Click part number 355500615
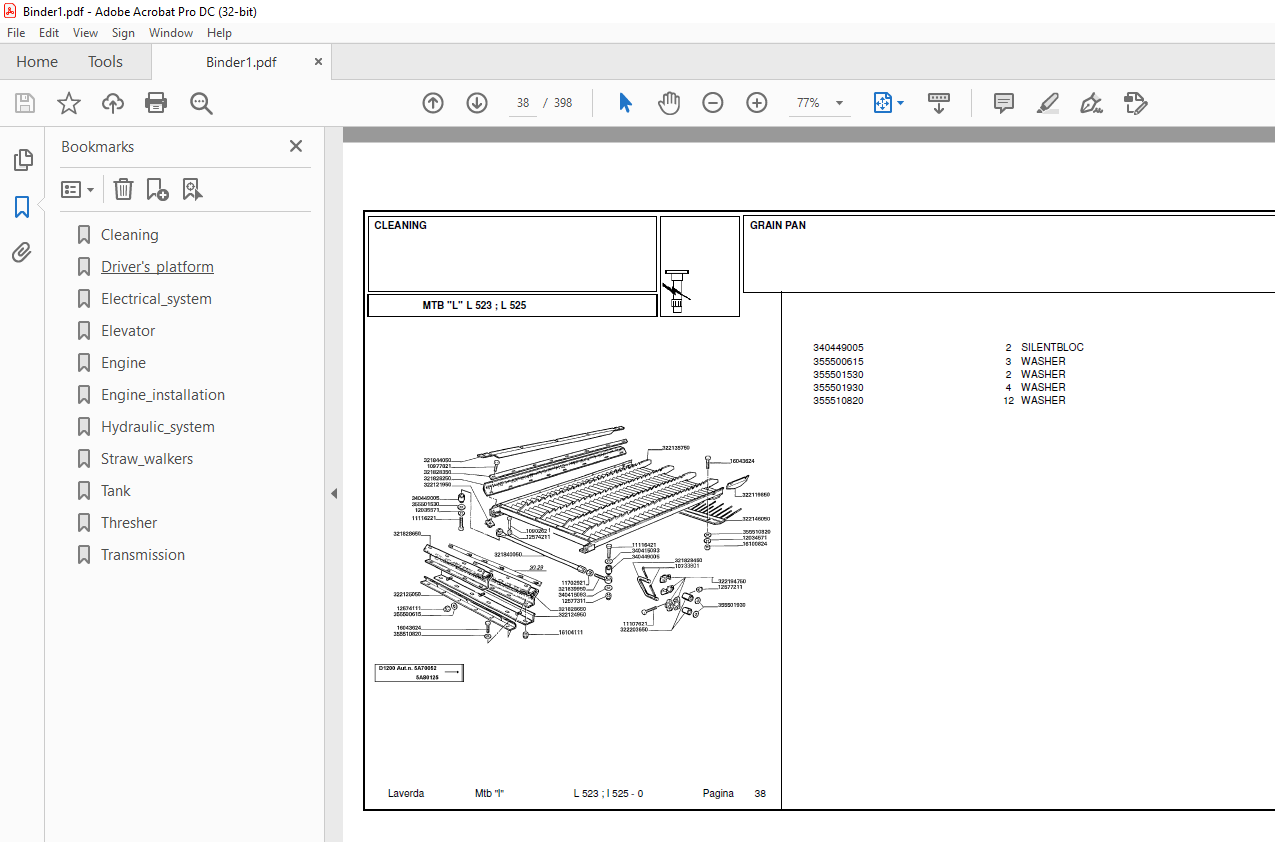This screenshot has width=1275, height=842. pyautogui.click(x=838, y=361)
